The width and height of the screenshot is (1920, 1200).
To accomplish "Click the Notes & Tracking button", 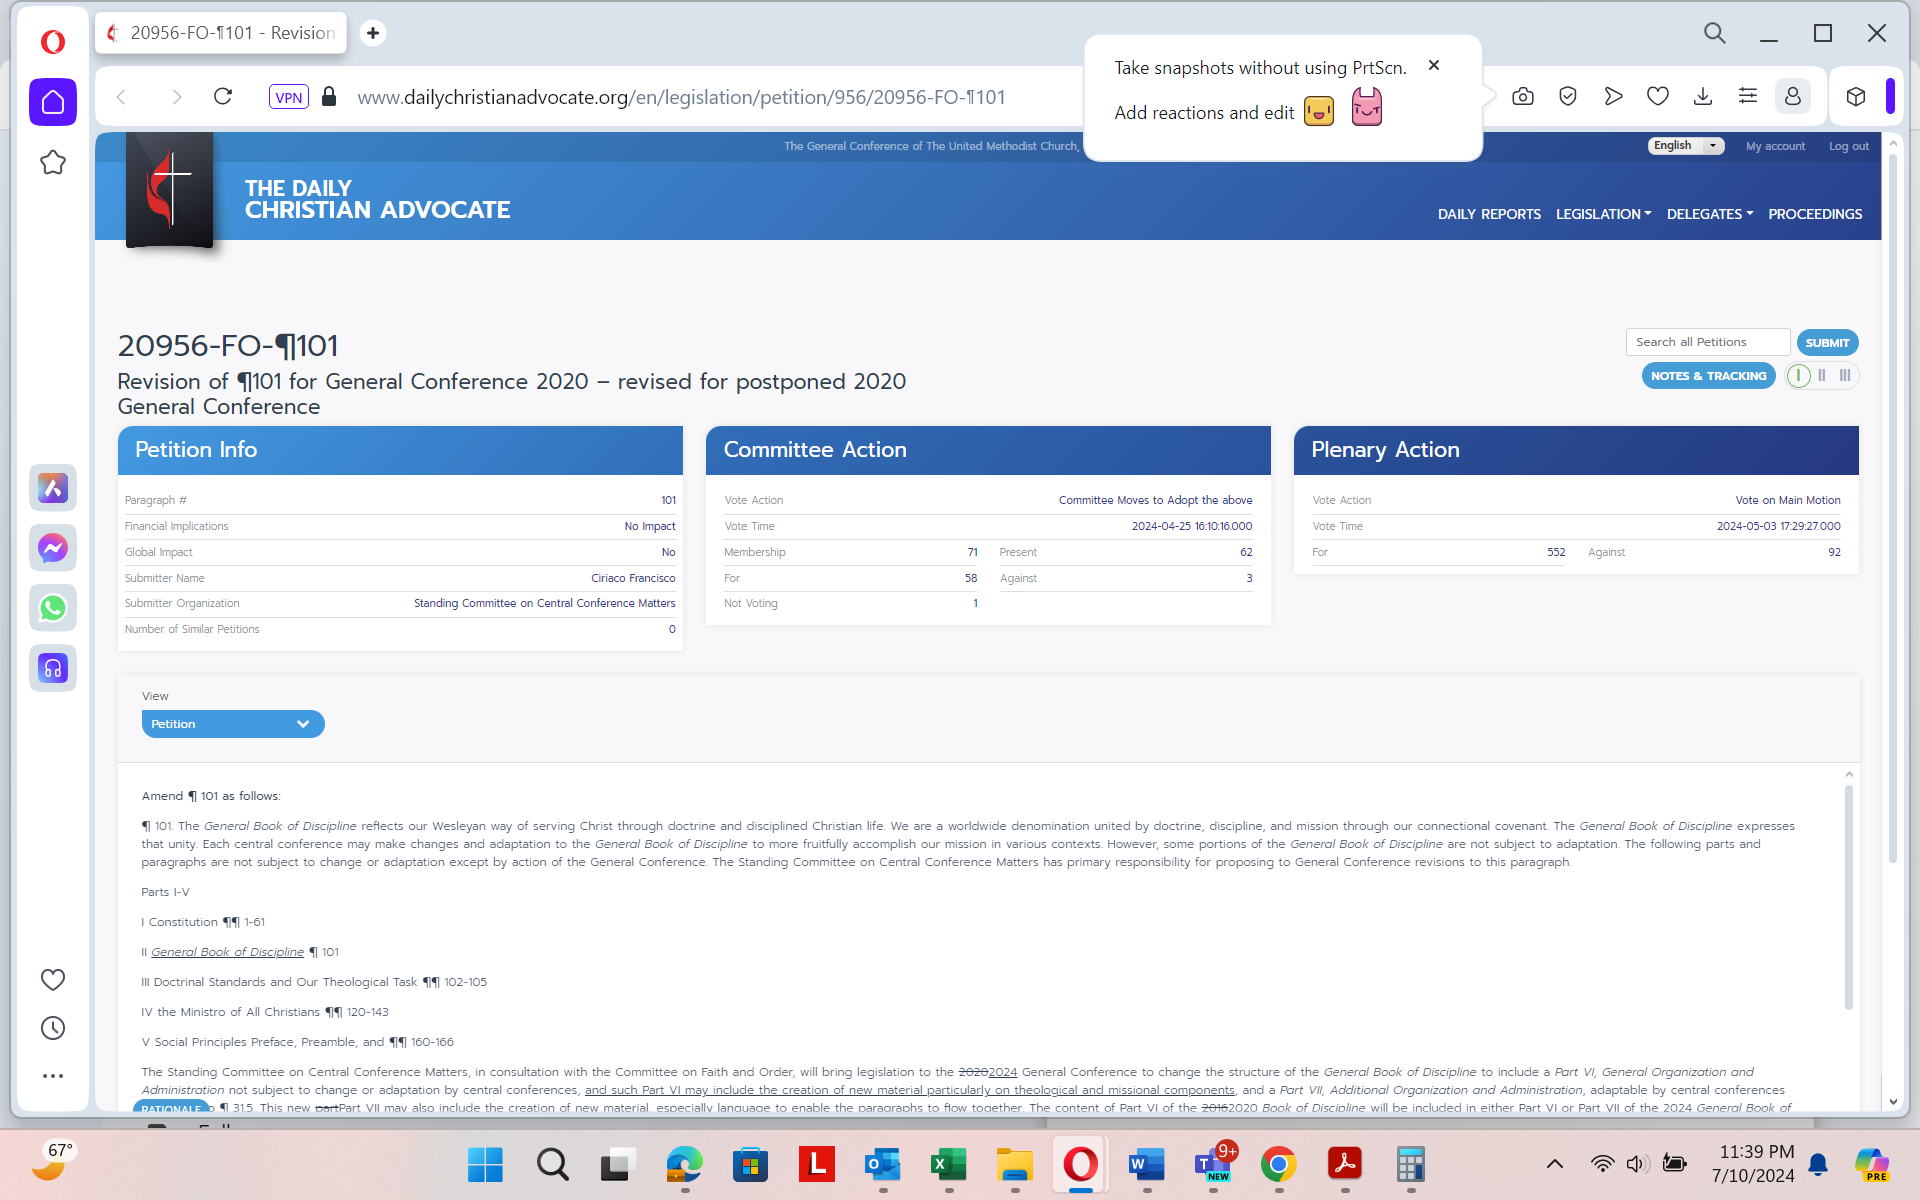I will [1708, 376].
